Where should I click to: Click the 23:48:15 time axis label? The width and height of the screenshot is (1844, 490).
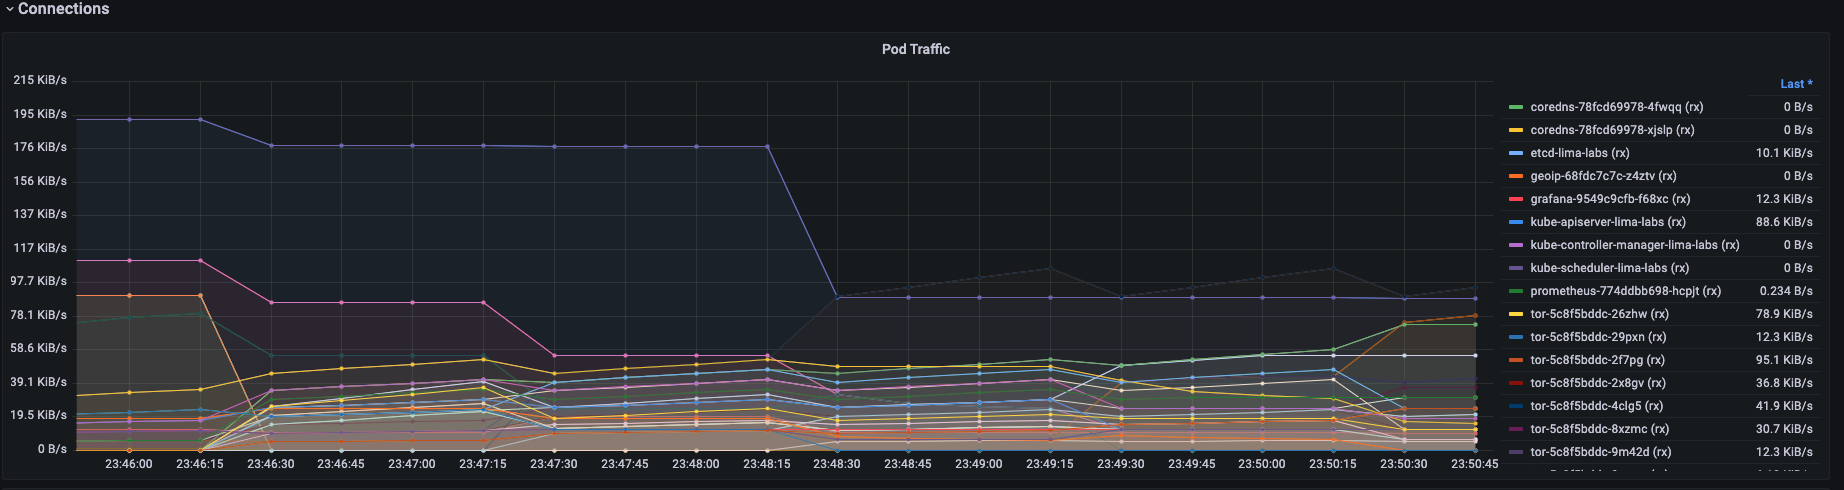click(x=767, y=464)
